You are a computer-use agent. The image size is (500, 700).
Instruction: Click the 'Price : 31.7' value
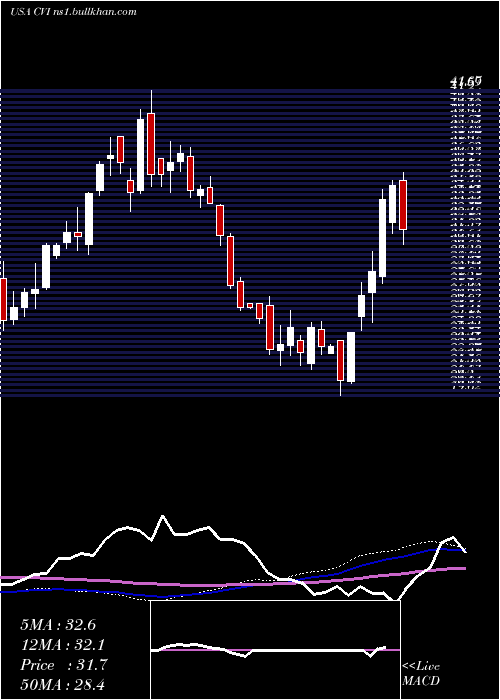click(63, 665)
